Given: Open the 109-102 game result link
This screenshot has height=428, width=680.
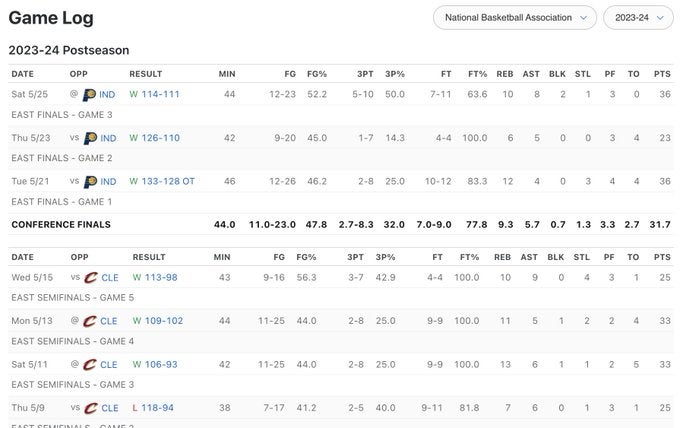Looking at the screenshot, I should 163,321.
